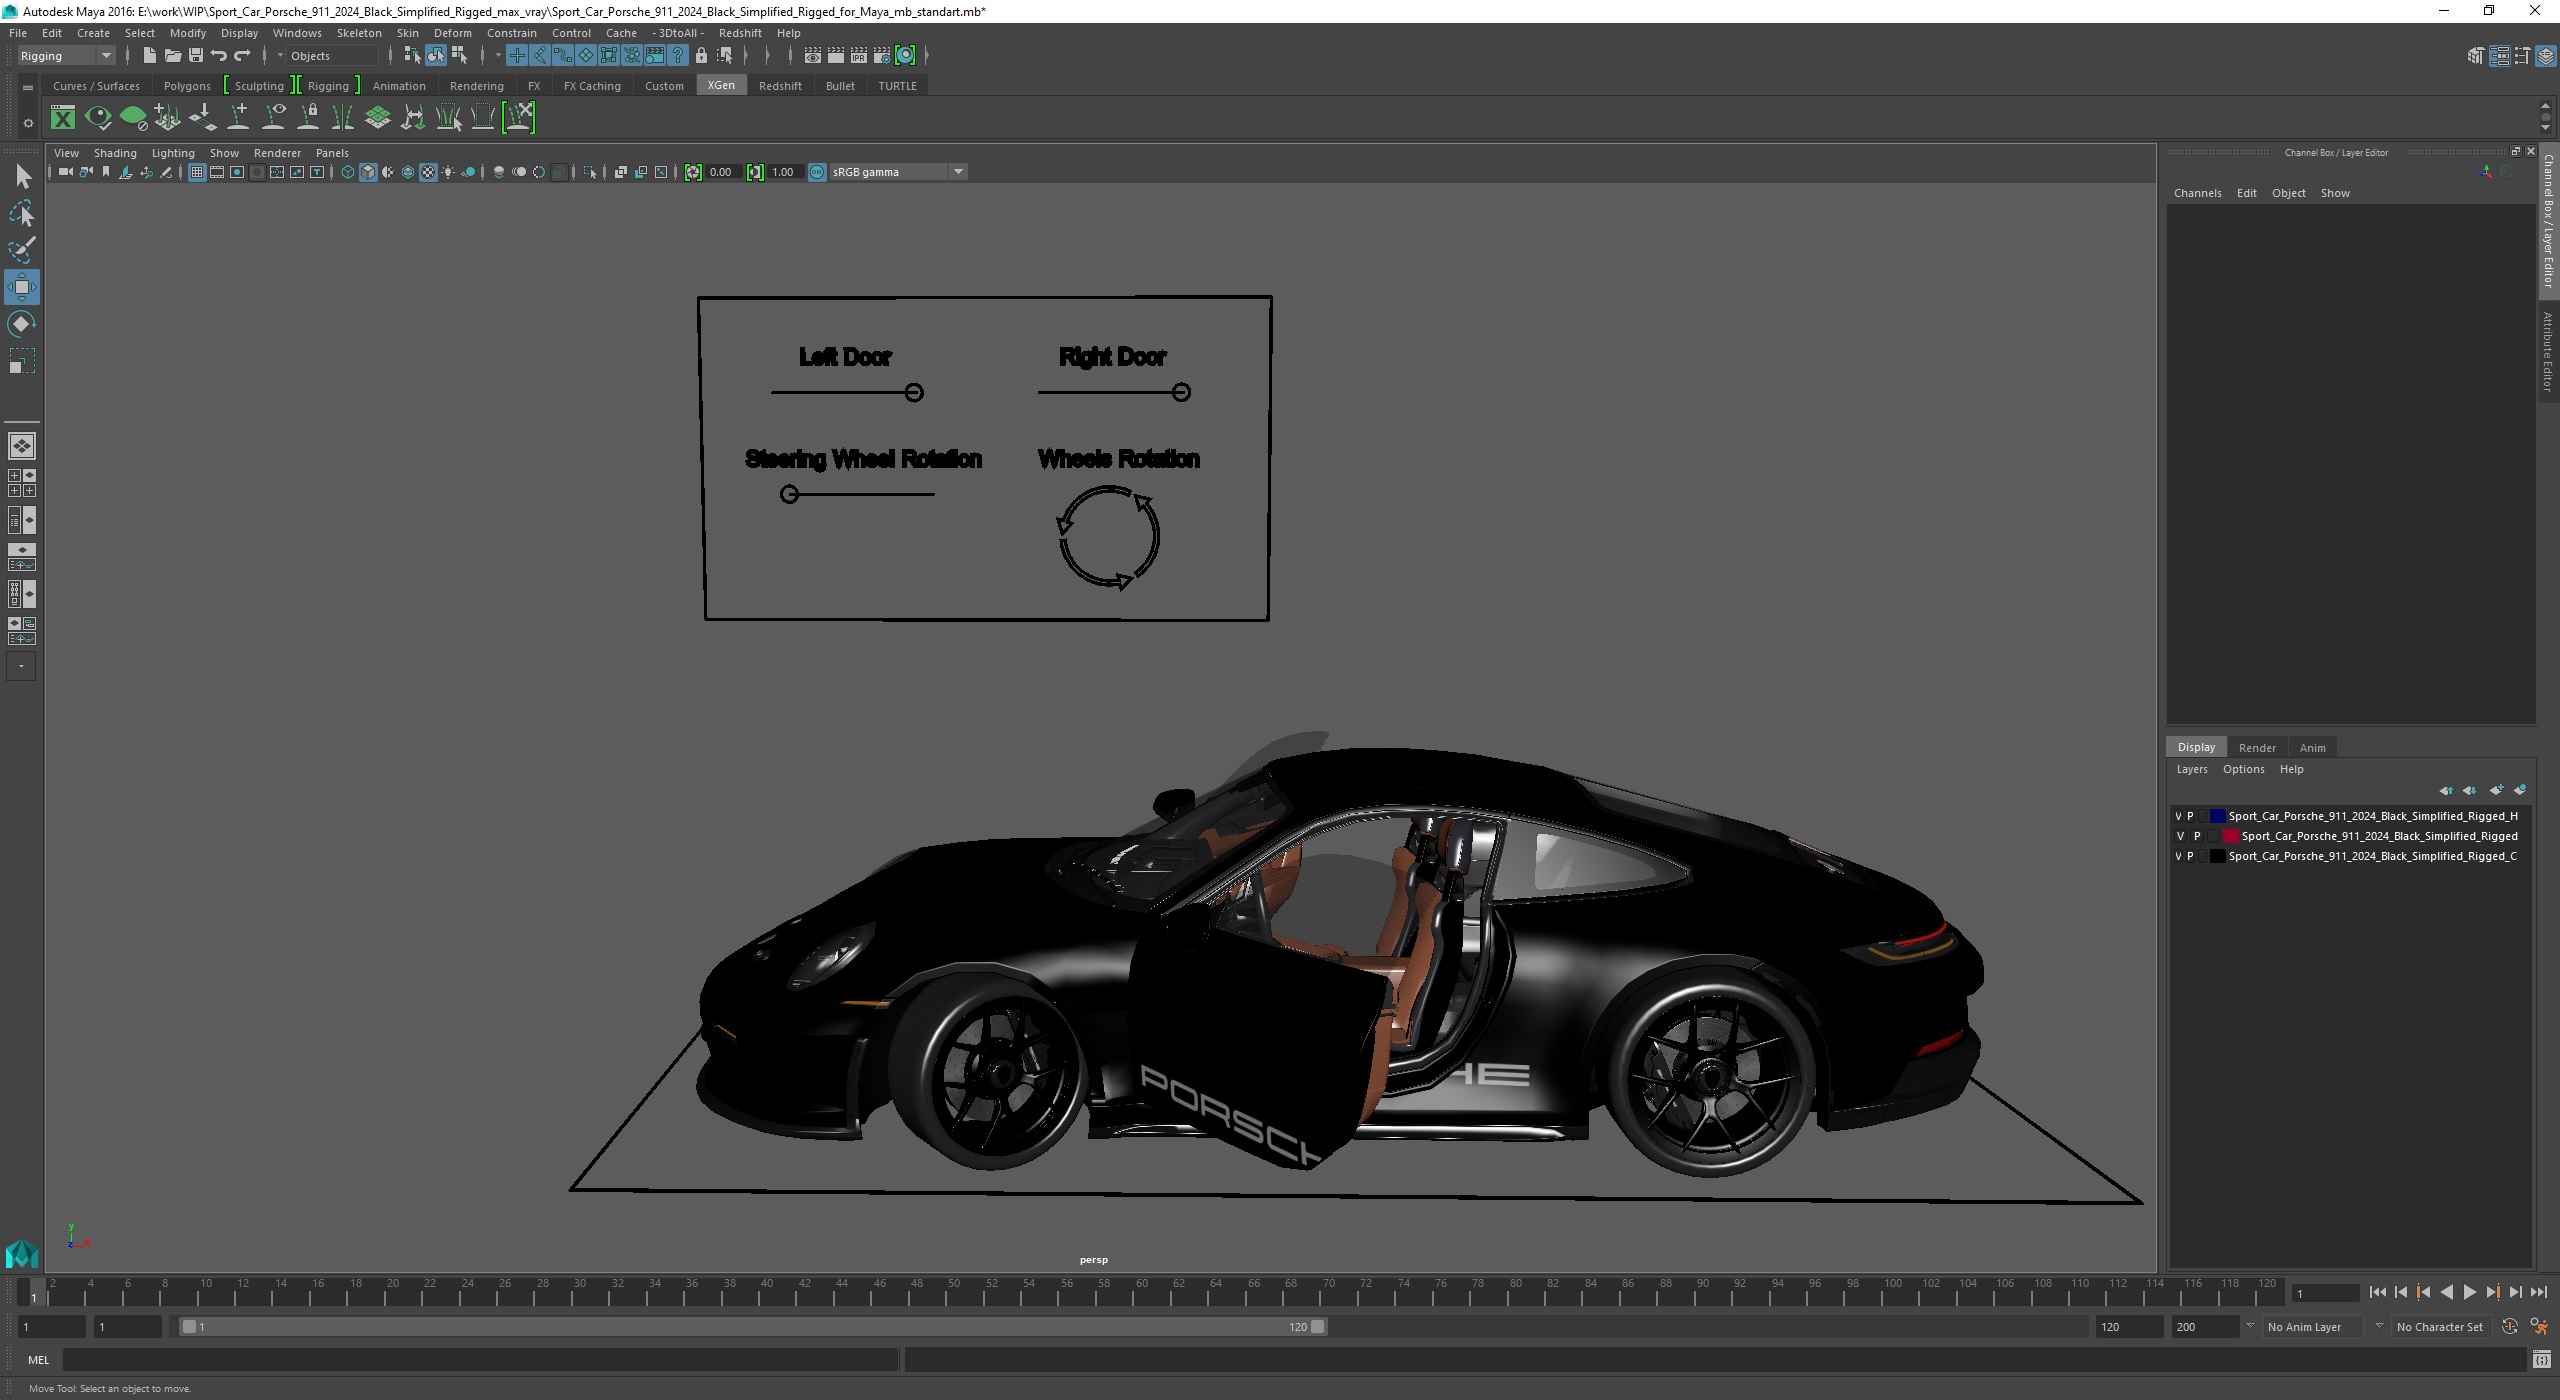Open Render View clapperboard eye icon
The image size is (2560, 1400).
[x=813, y=56]
